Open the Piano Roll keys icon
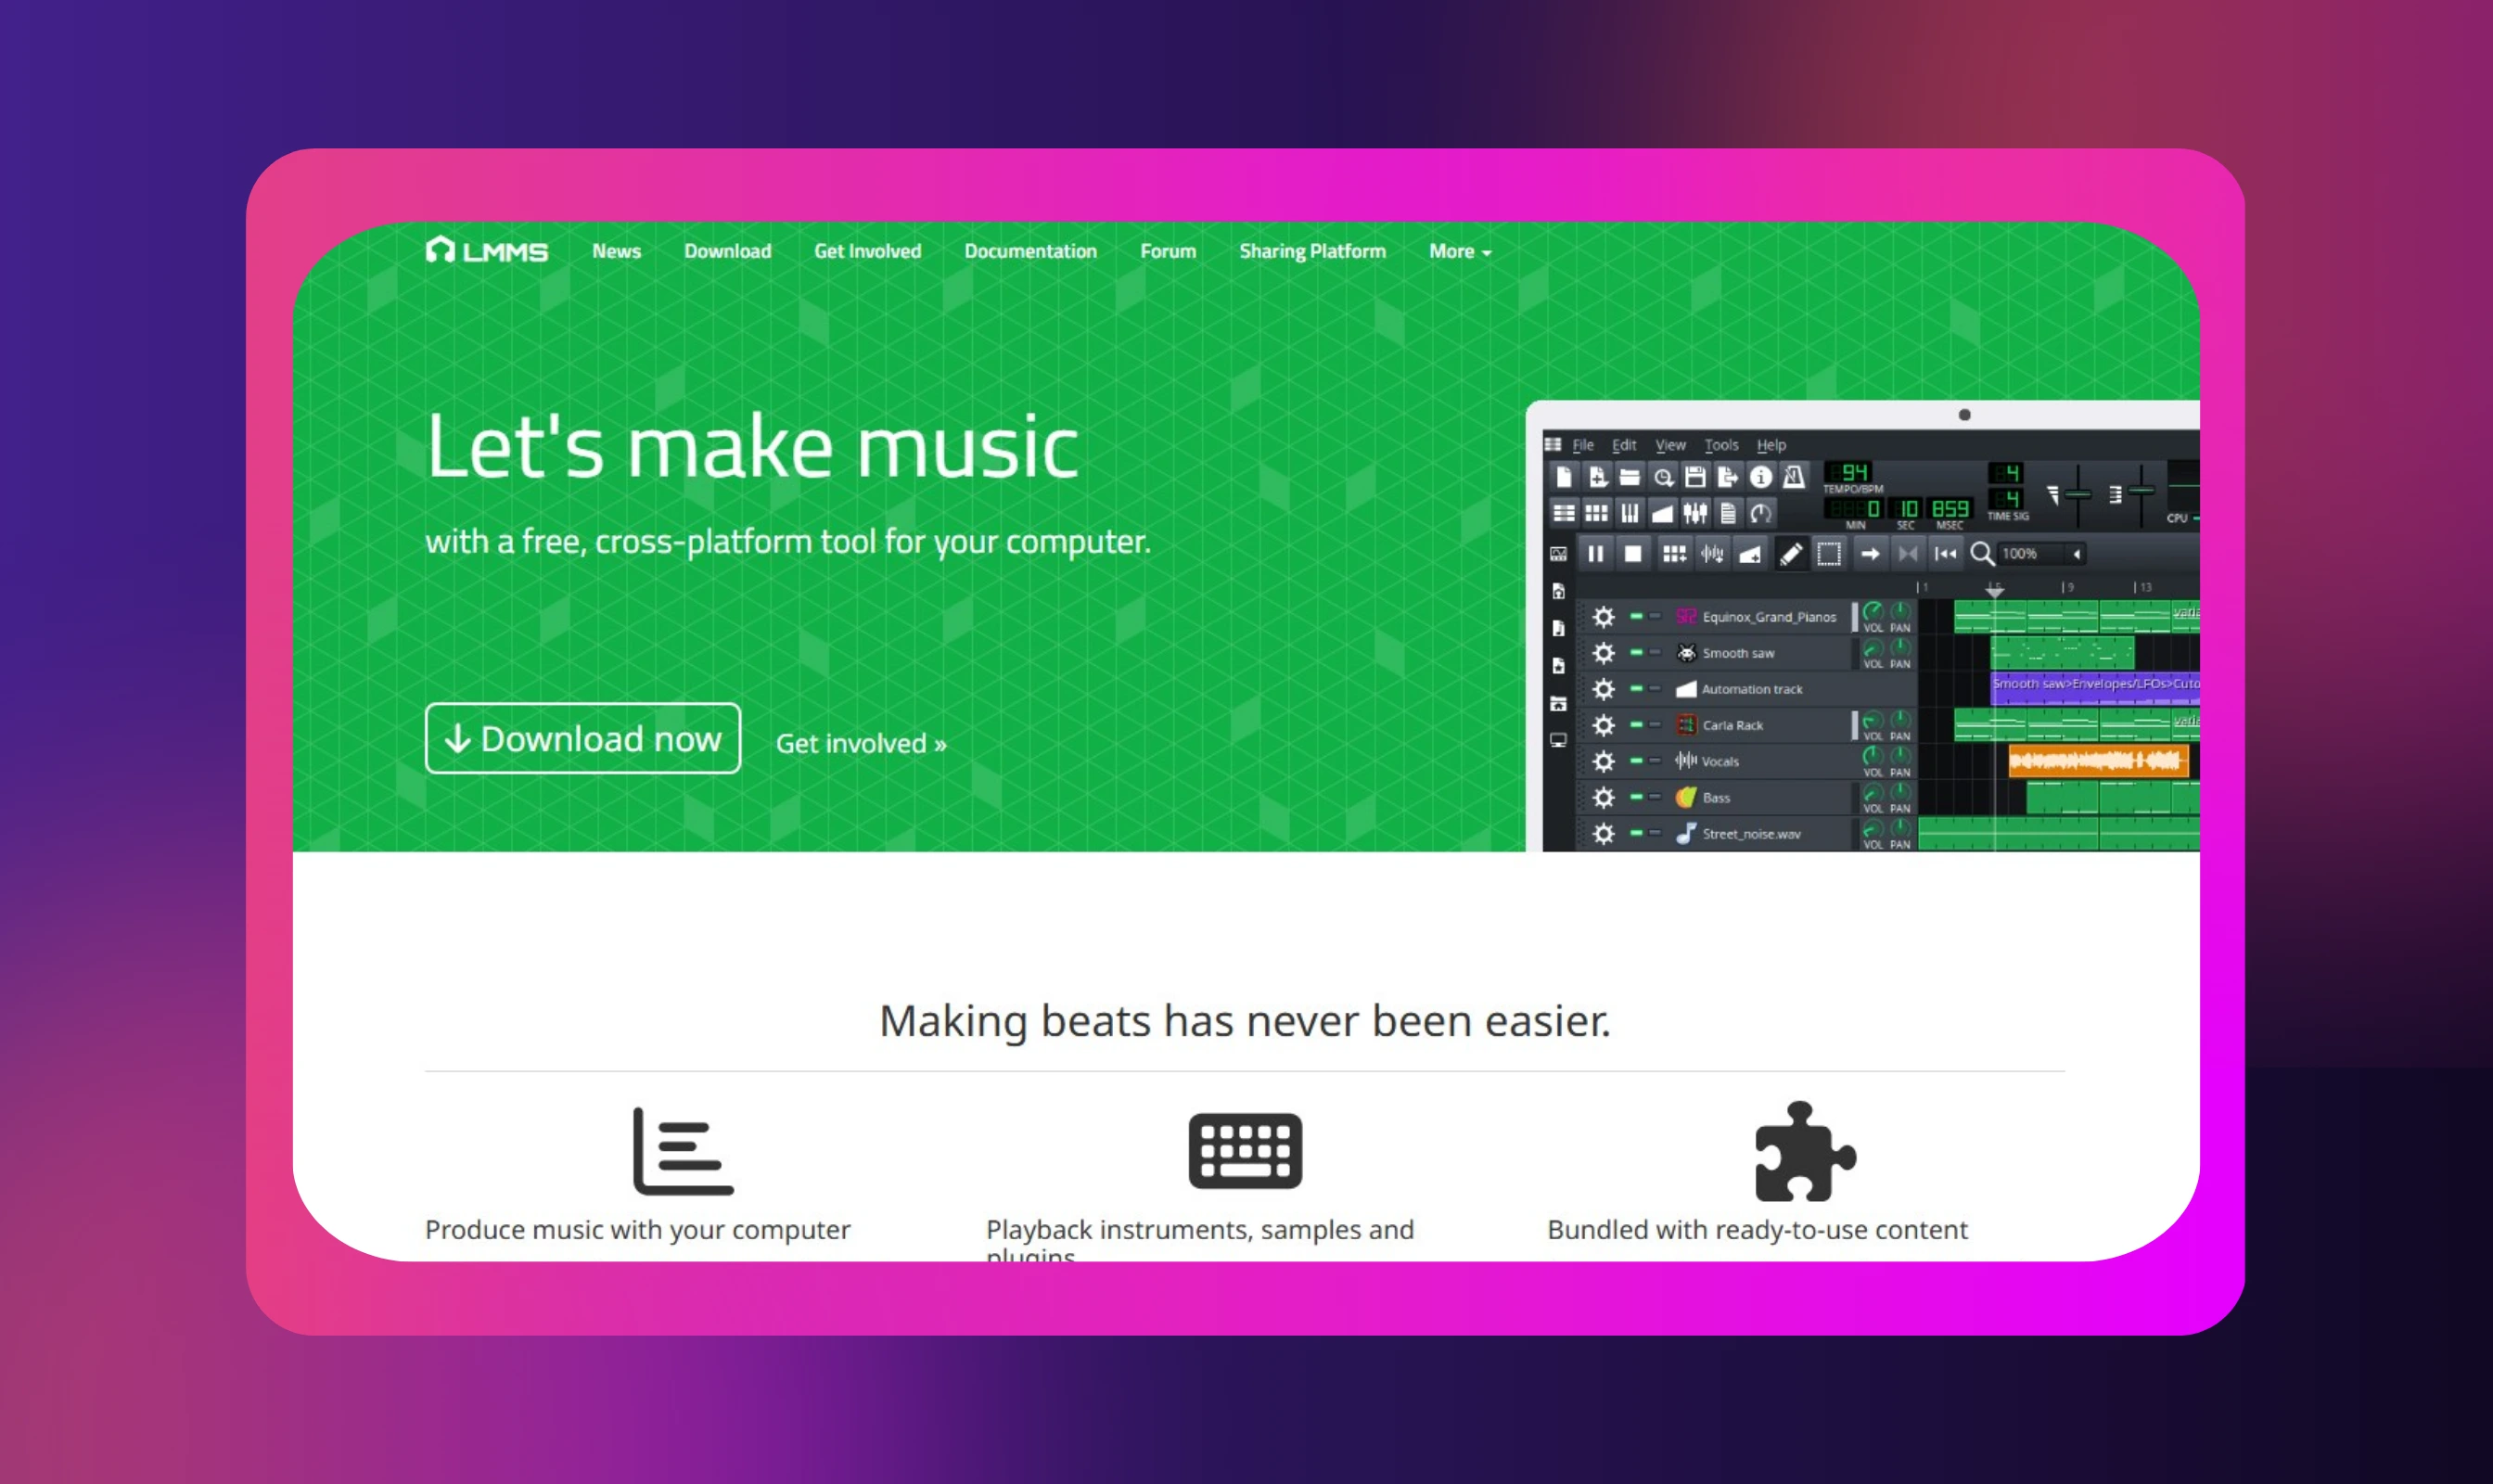The image size is (2493, 1484). tap(1630, 514)
